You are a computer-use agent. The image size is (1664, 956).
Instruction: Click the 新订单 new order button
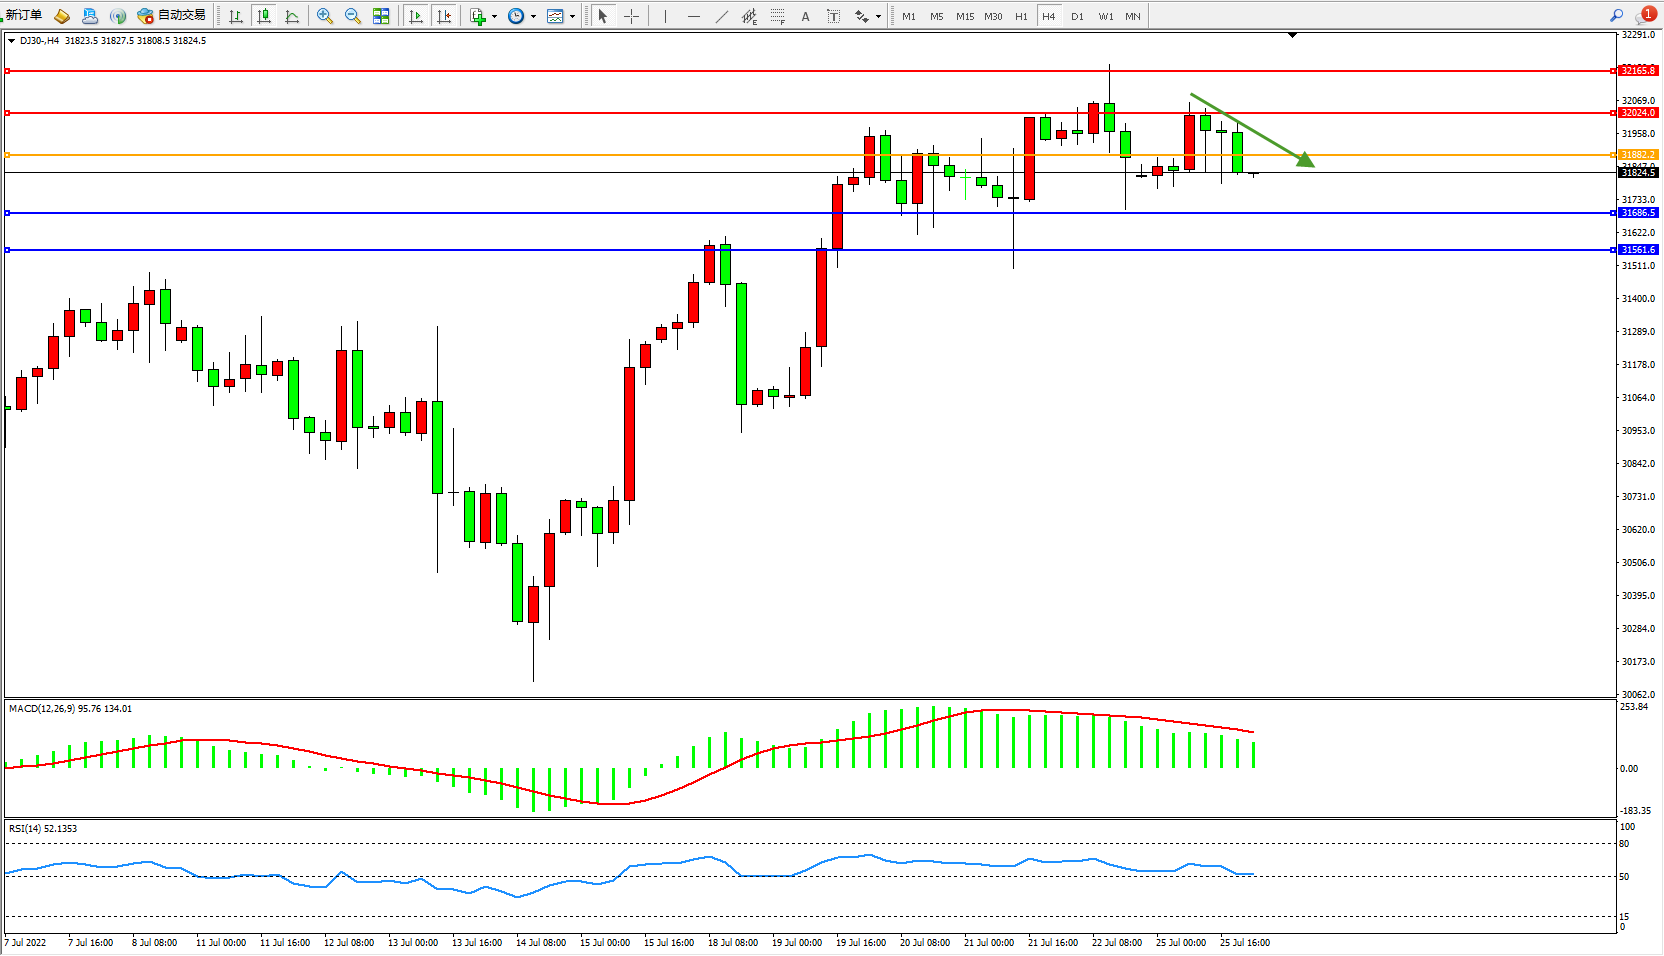click(24, 15)
